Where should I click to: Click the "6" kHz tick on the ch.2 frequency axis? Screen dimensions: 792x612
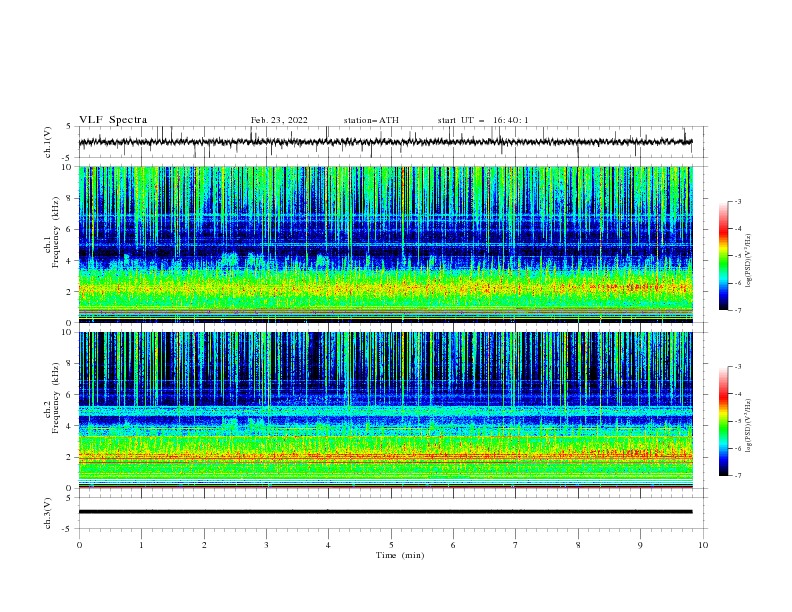(69, 395)
